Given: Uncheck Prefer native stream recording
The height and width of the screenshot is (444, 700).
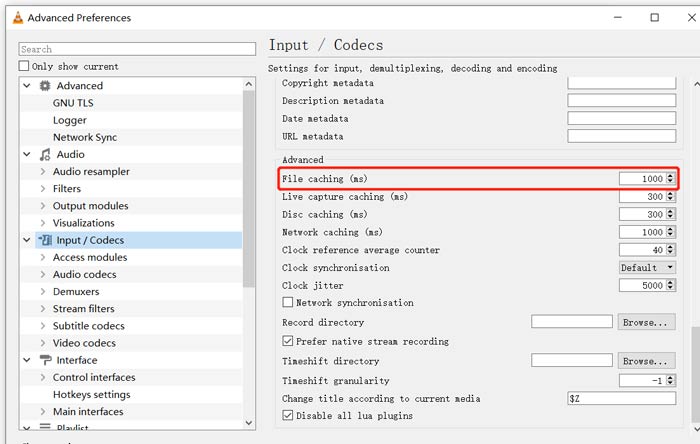Looking at the screenshot, I should pyautogui.click(x=288, y=341).
